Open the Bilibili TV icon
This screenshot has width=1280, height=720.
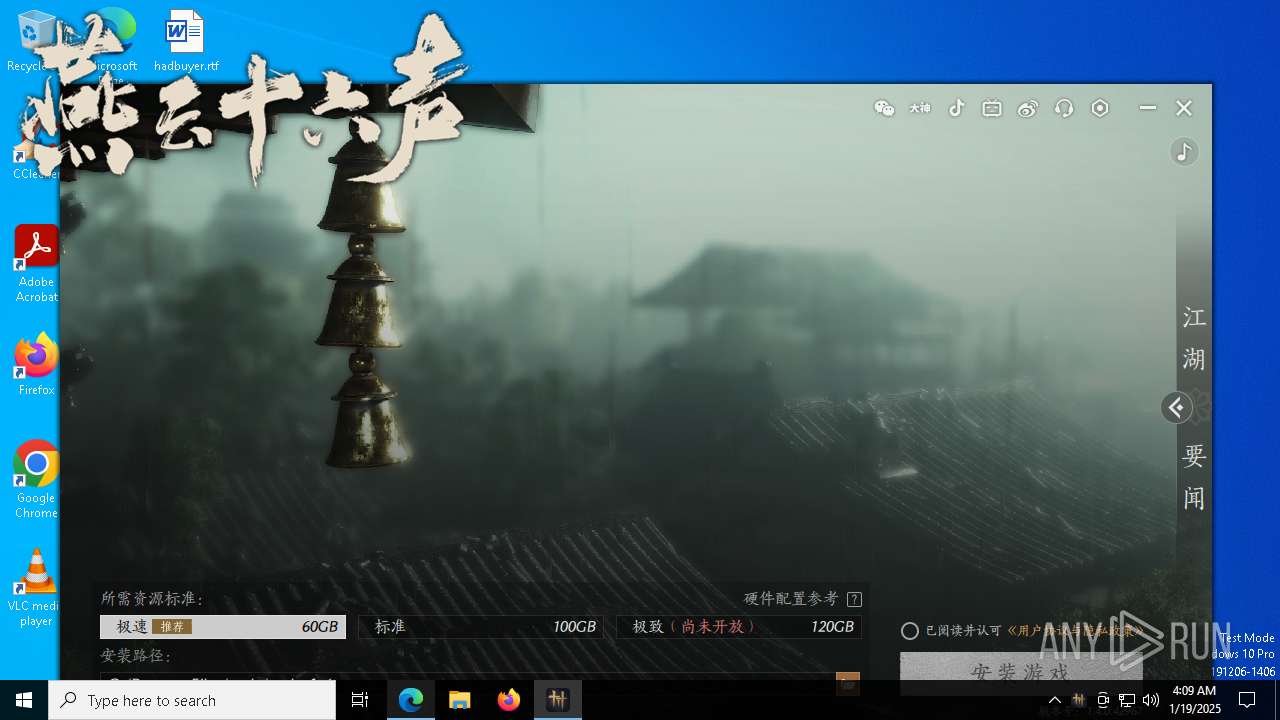(x=992, y=108)
